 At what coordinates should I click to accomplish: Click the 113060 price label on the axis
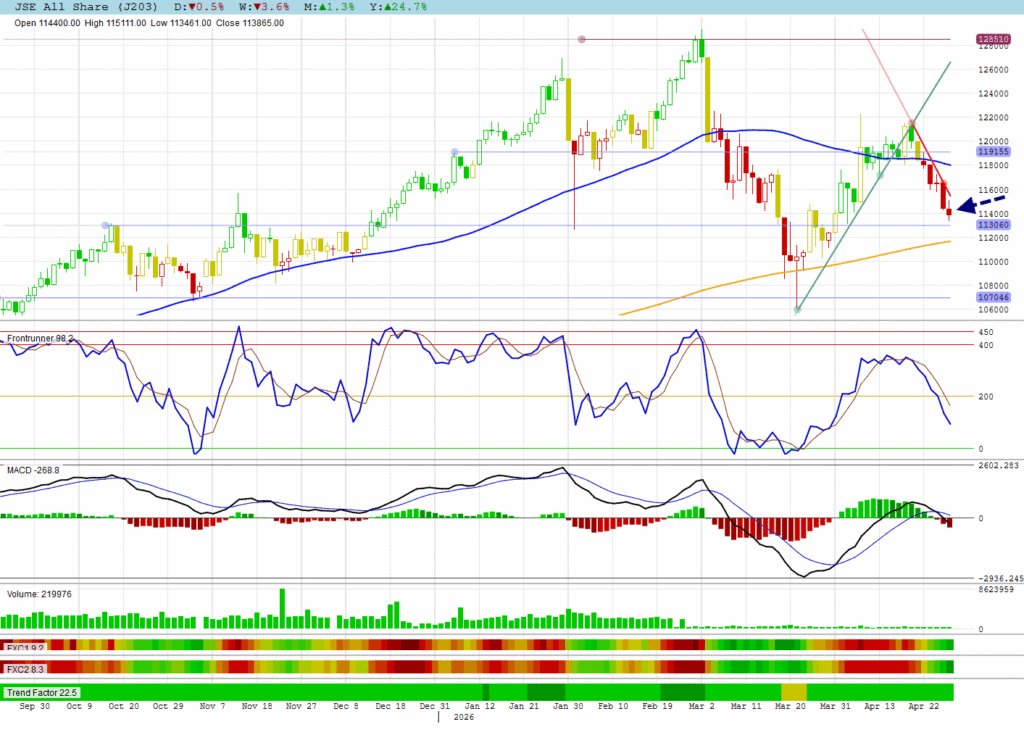point(992,225)
